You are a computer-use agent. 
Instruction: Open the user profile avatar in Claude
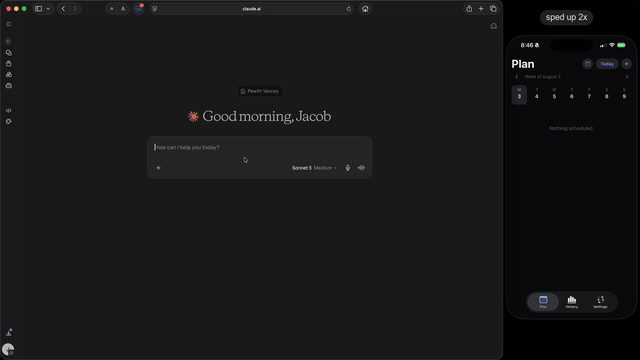[8, 349]
